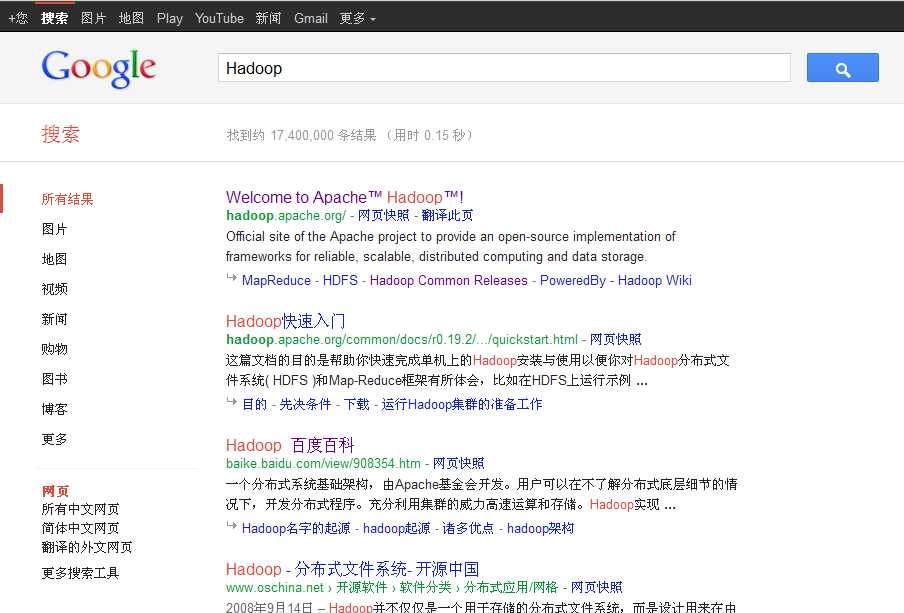Select 所有中文网页 filter
The image size is (904, 613).
[80, 509]
